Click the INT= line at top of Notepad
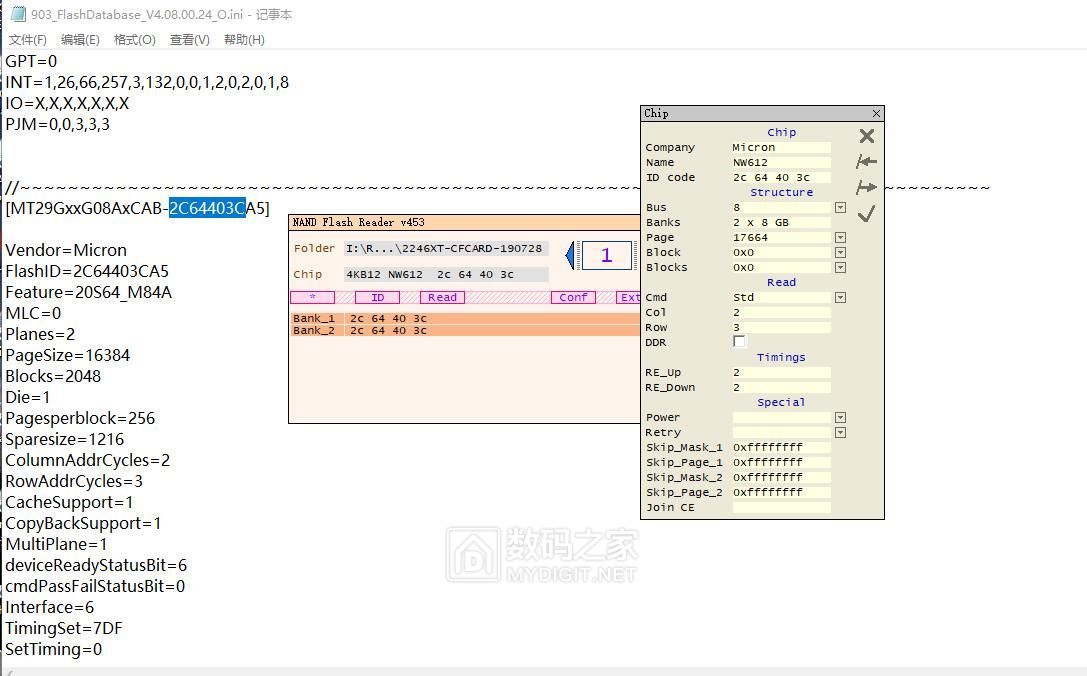 (x=147, y=83)
